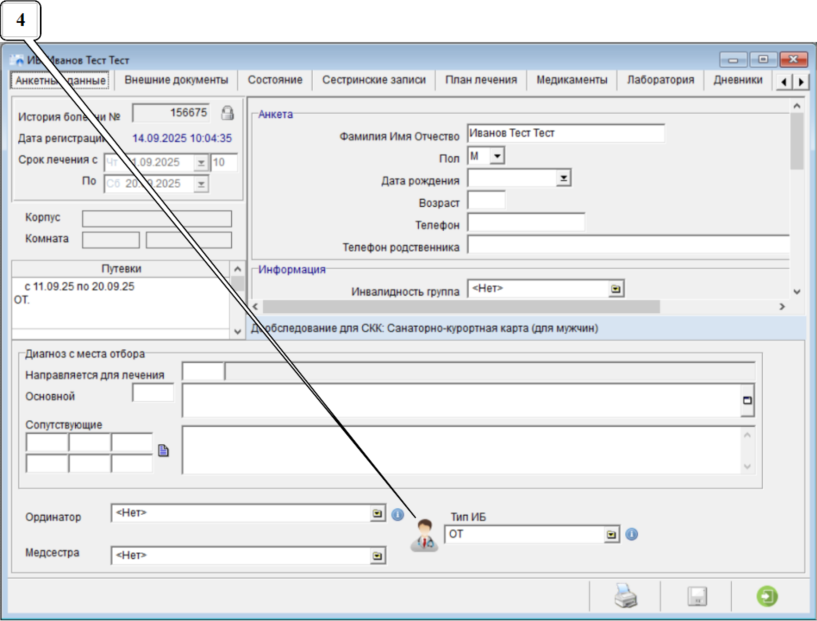Open document icon beside Сопутствующие codes
The image size is (817, 621).
[x=164, y=451]
